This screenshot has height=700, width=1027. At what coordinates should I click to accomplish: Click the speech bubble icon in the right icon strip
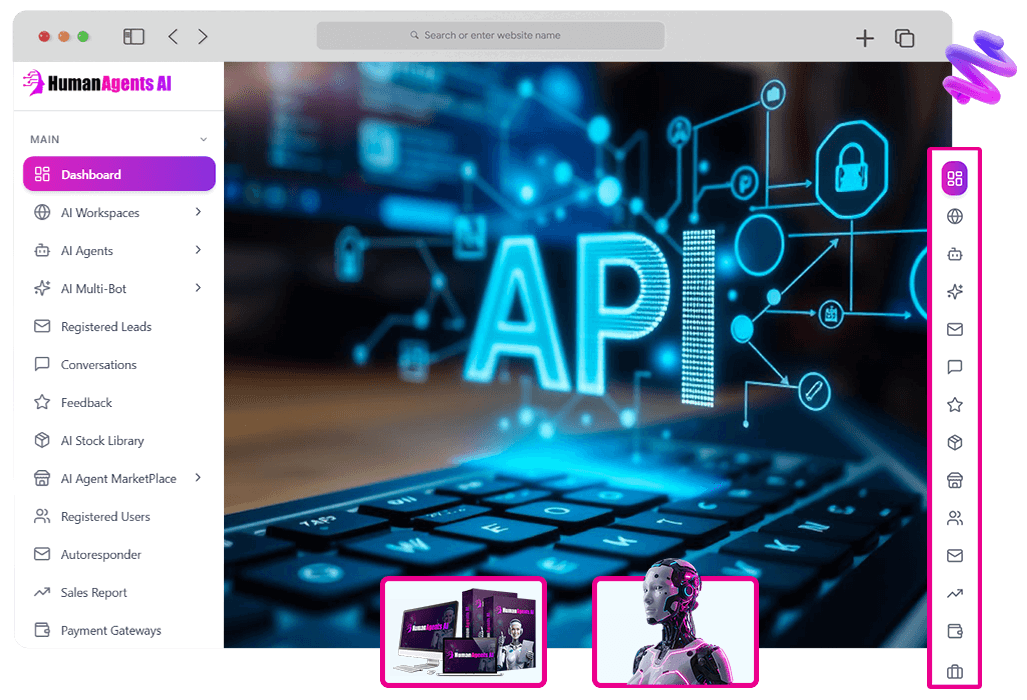pos(954,367)
